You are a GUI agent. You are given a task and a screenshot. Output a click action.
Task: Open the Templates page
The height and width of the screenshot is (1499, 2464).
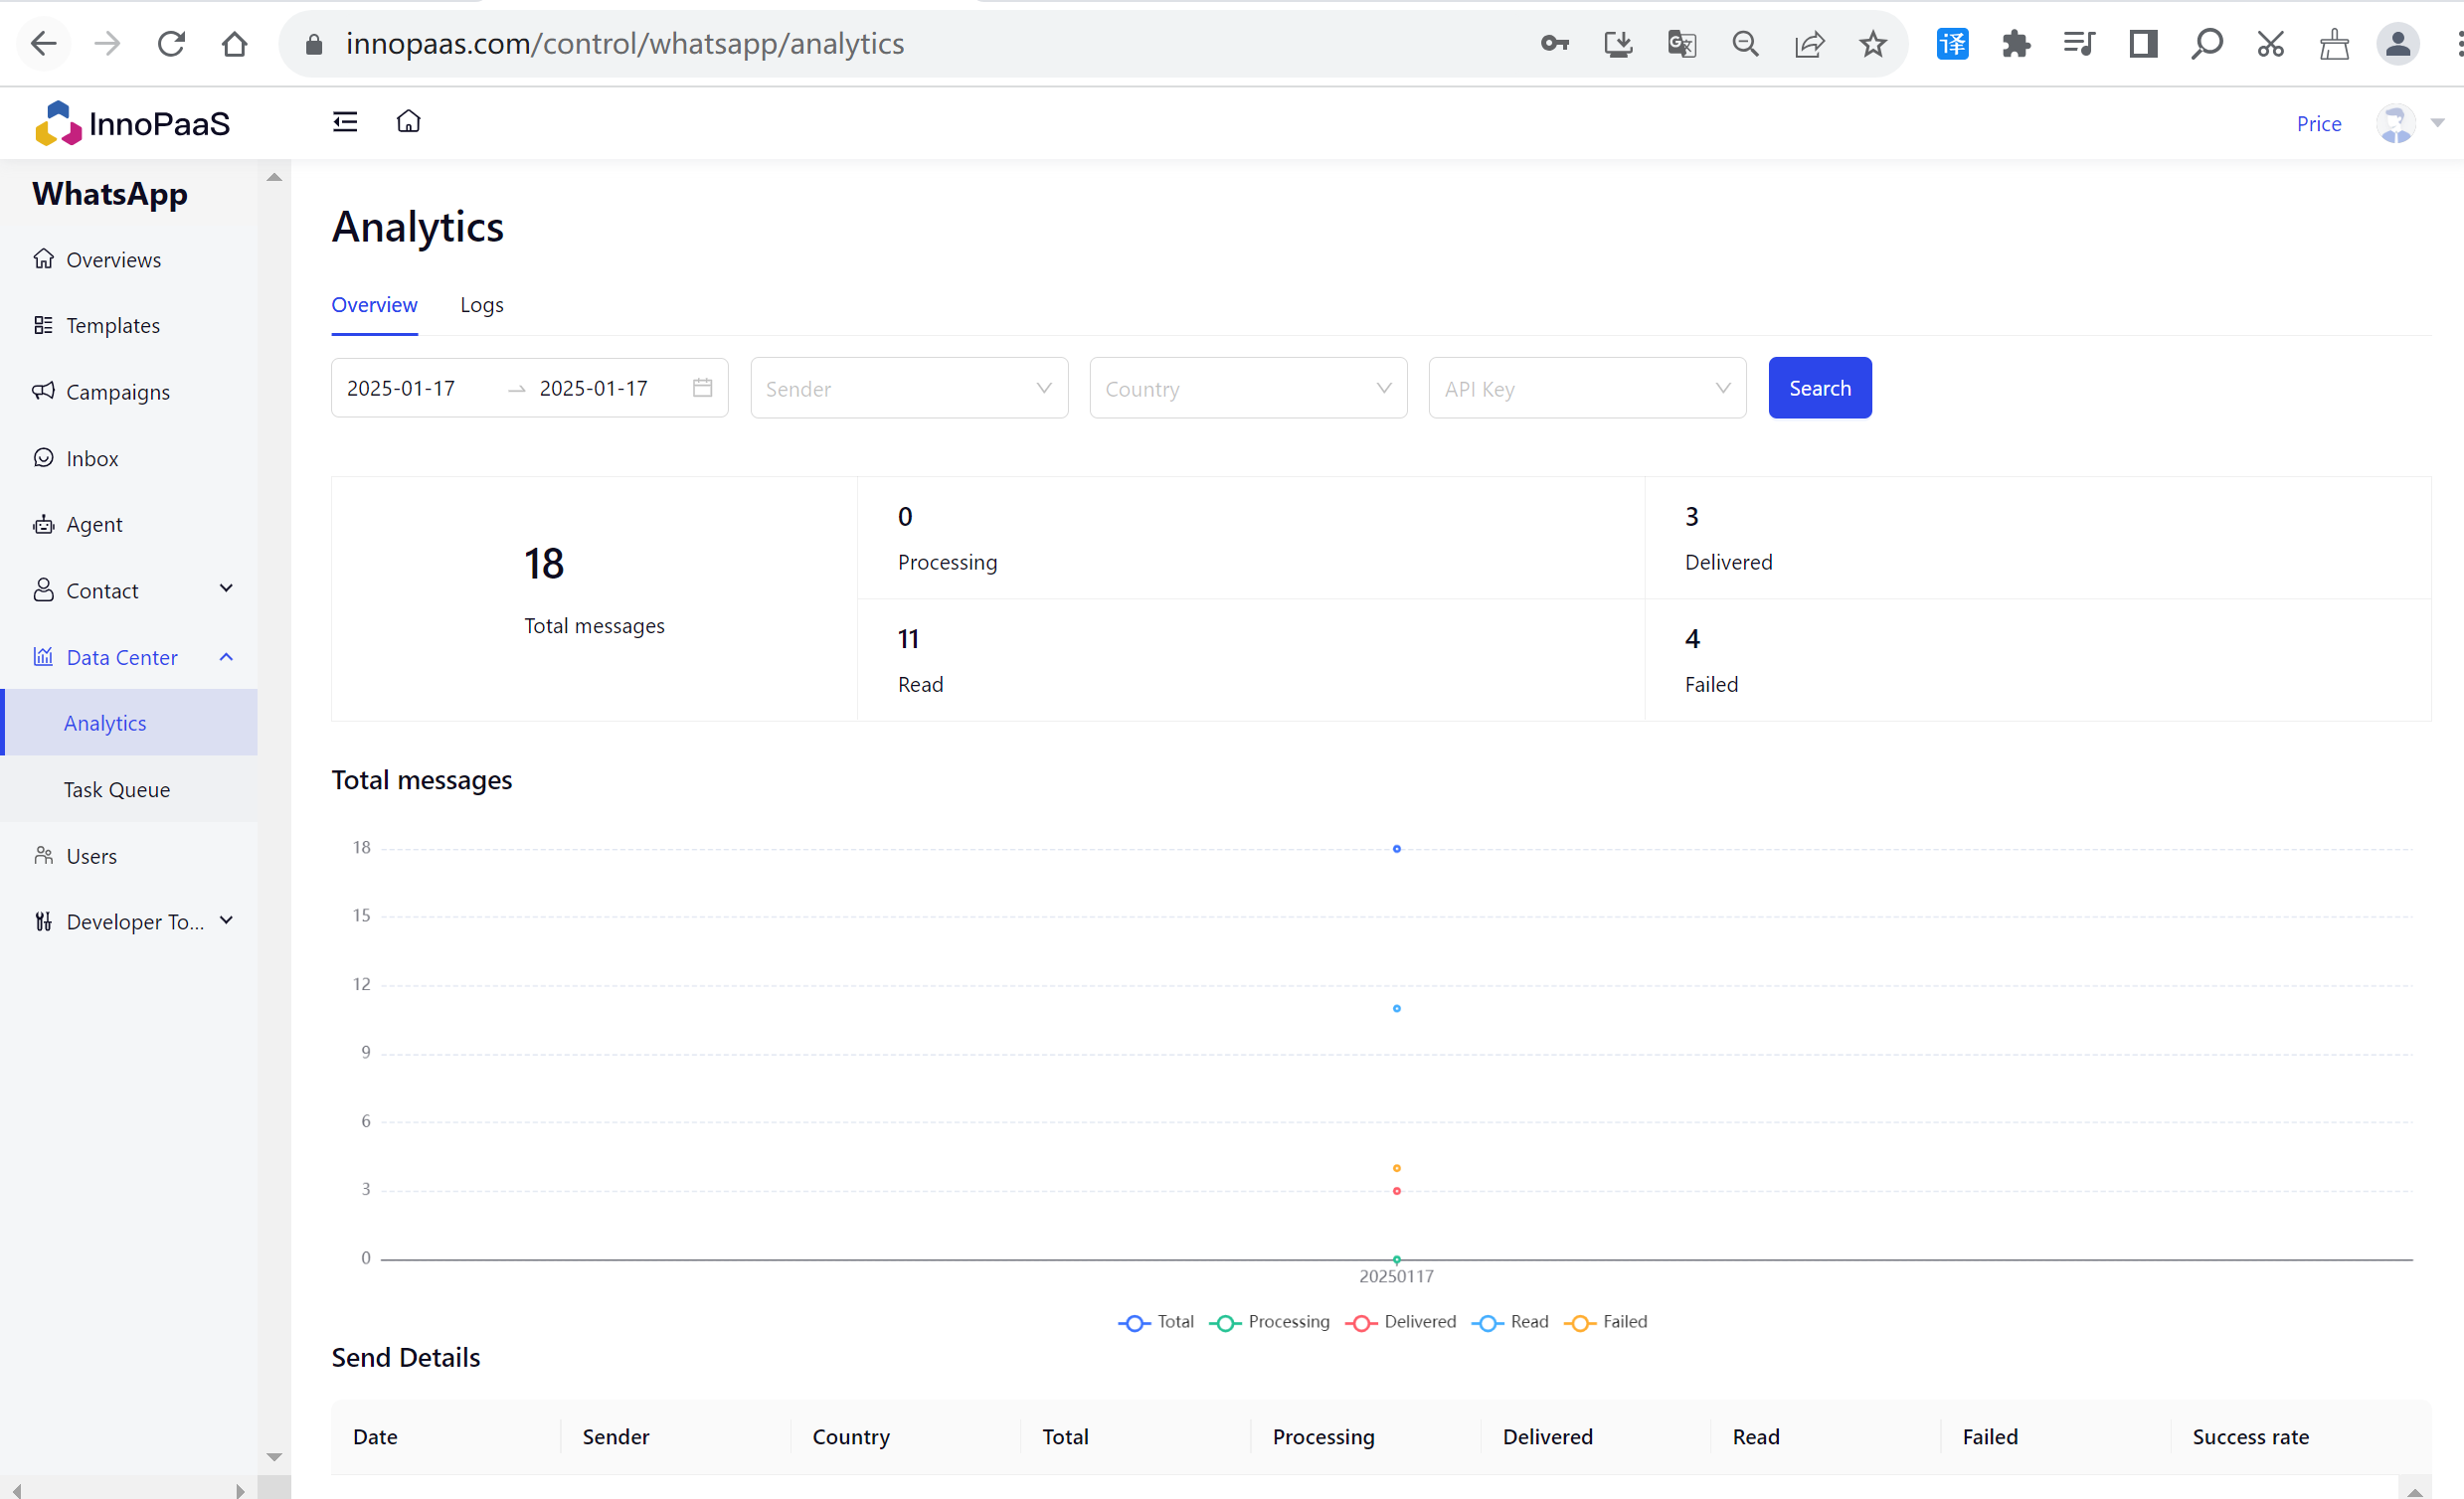coord(112,325)
